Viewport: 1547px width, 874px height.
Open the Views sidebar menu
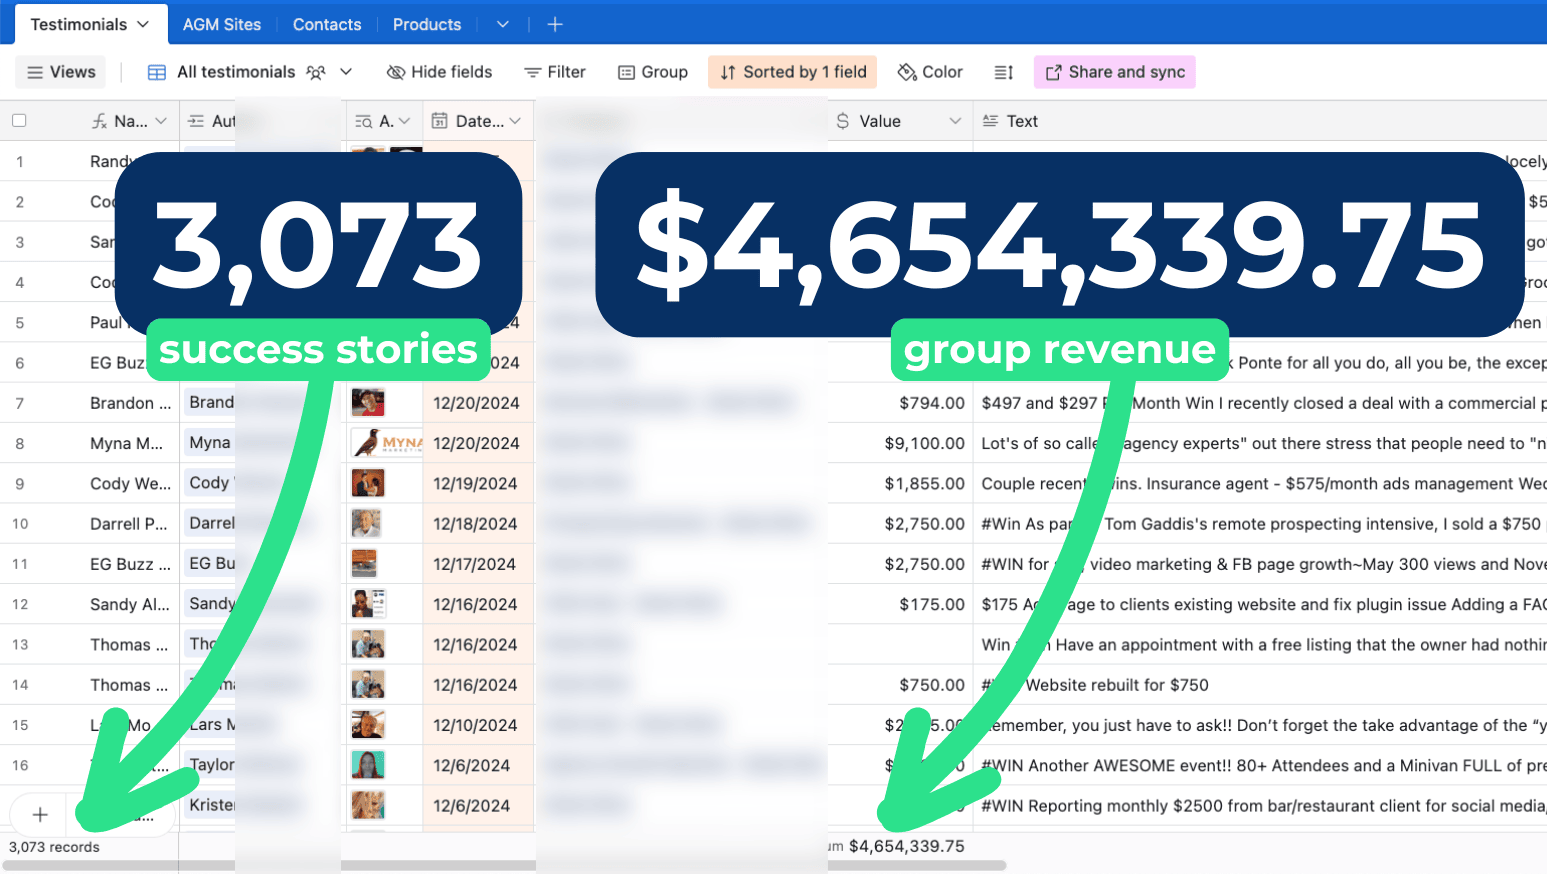point(61,72)
